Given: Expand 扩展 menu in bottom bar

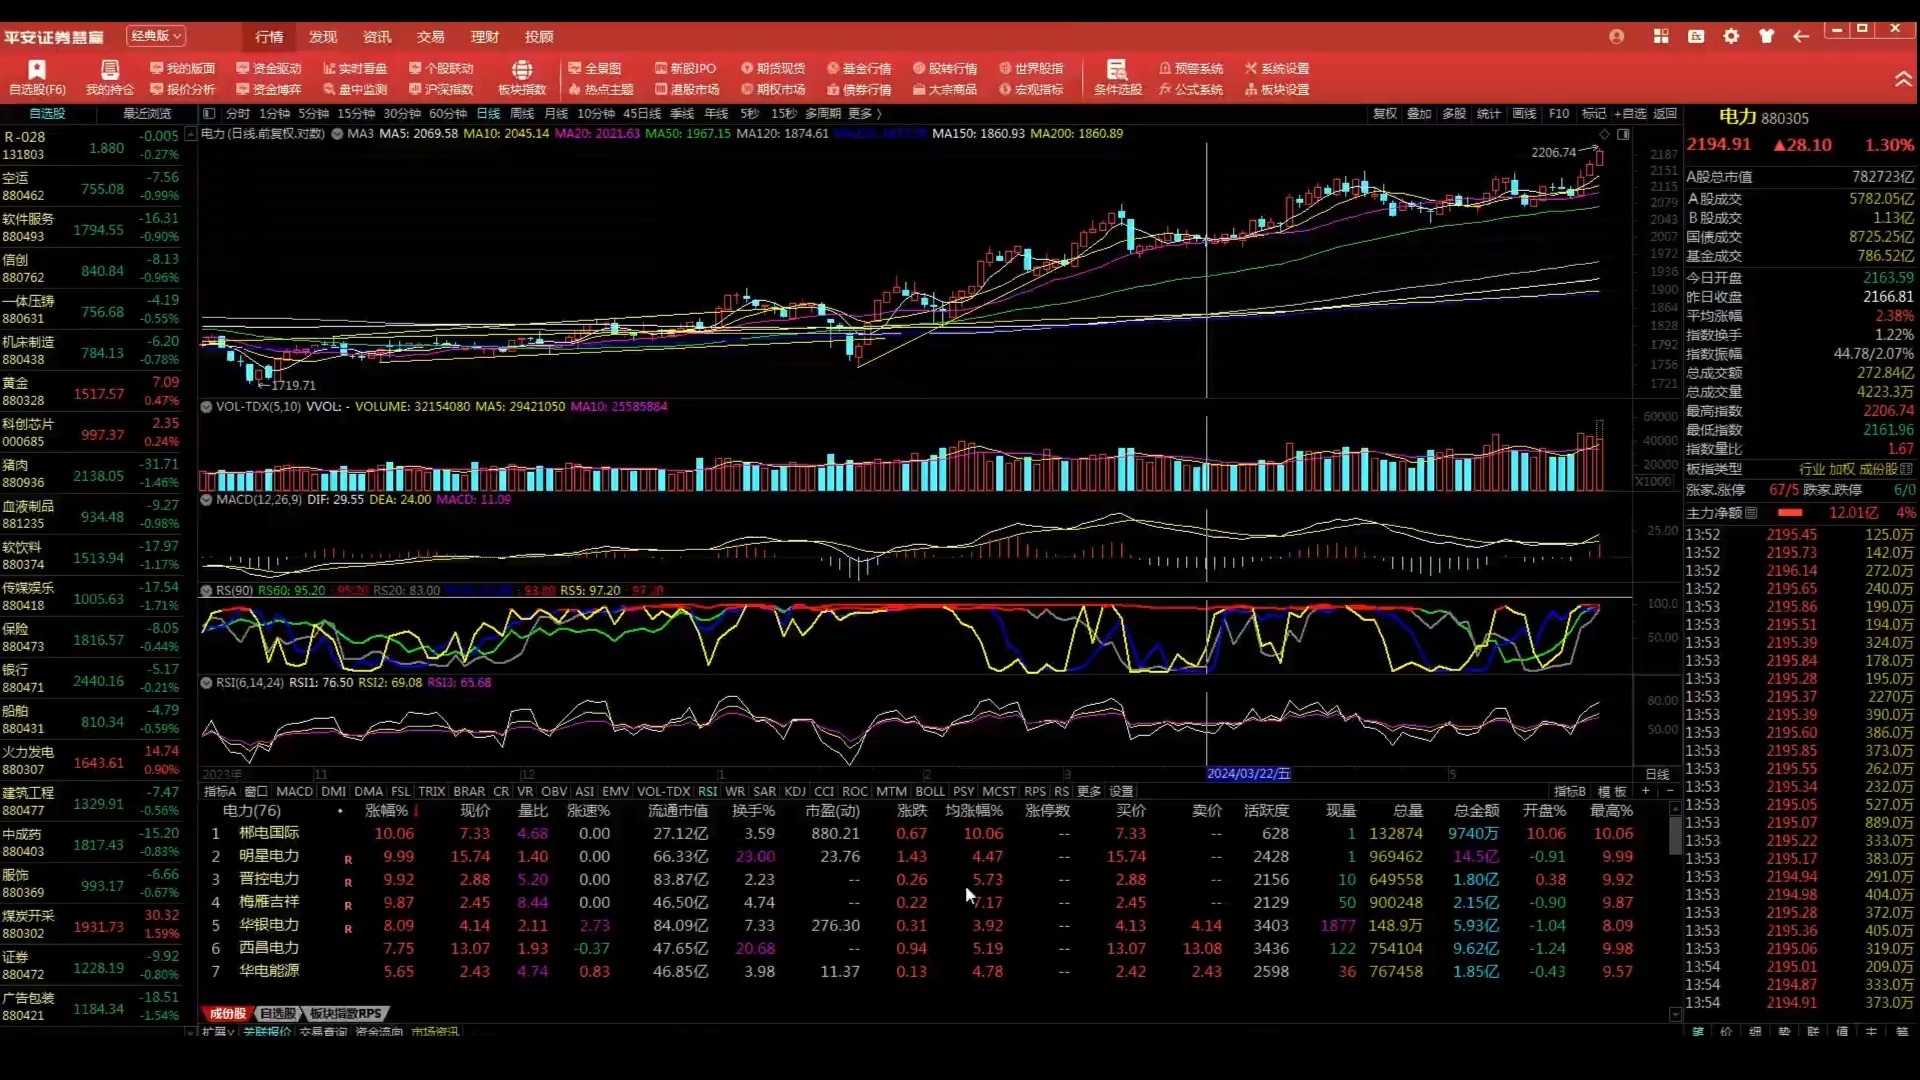Looking at the screenshot, I should click(217, 1032).
